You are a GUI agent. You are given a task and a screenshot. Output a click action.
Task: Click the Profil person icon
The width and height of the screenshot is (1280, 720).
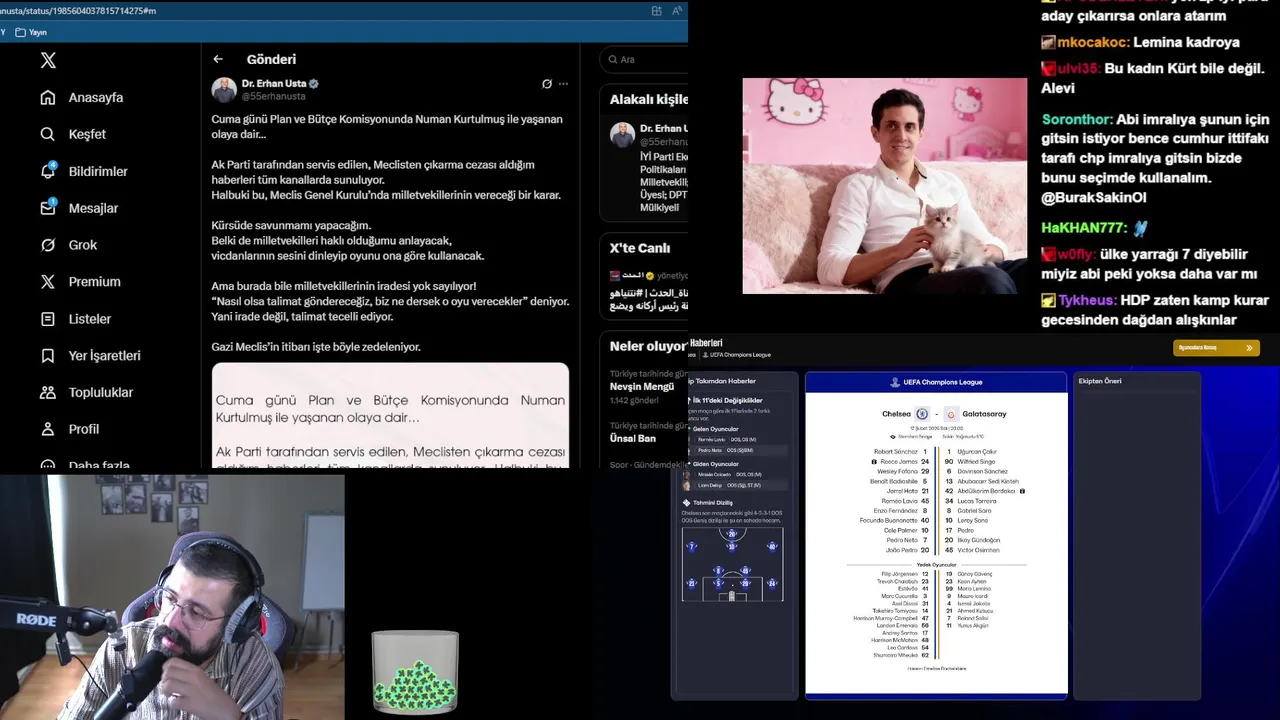coord(48,429)
